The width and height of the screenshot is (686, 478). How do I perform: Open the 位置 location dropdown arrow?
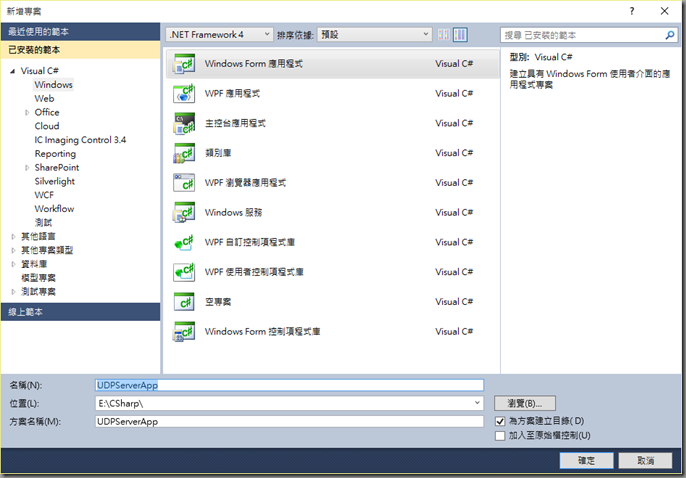click(x=477, y=403)
